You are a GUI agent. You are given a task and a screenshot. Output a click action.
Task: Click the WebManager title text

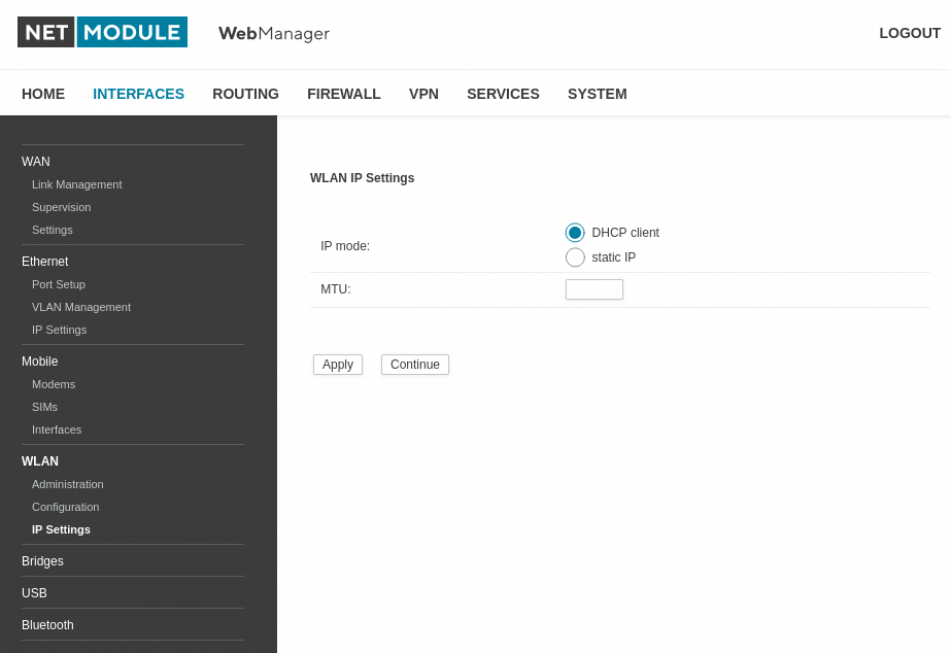click(274, 33)
